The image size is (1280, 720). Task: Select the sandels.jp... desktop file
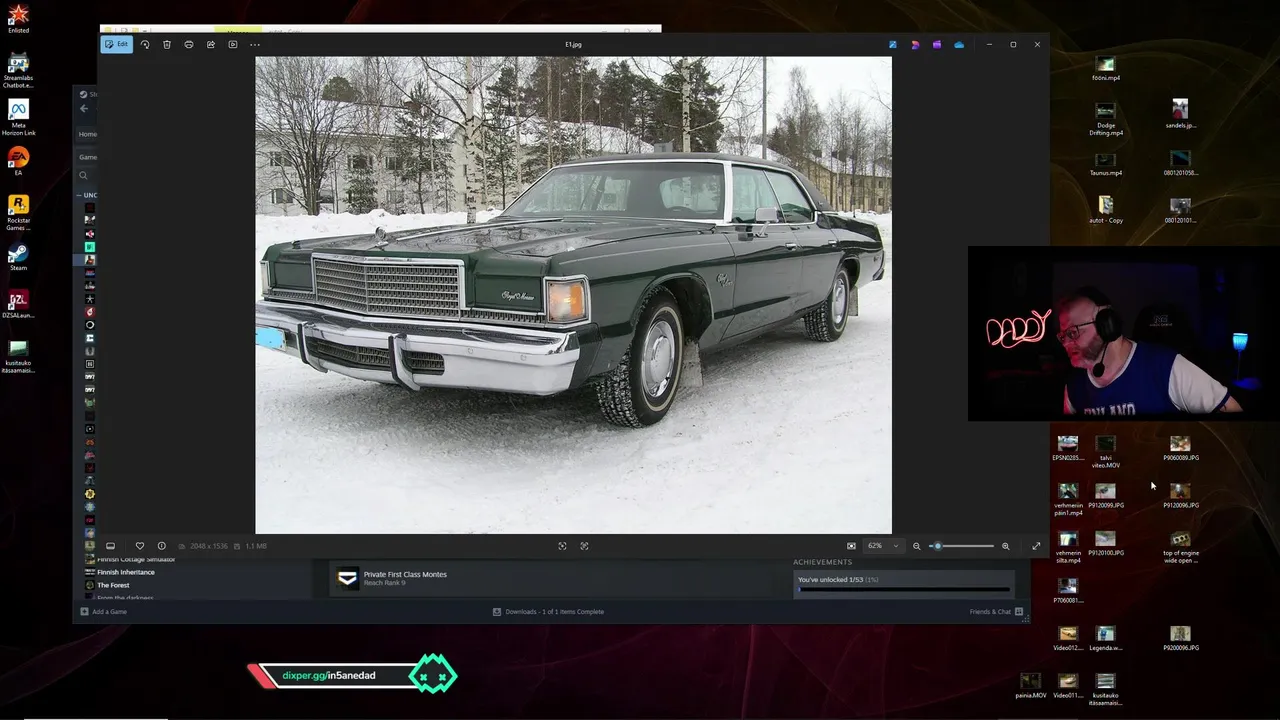click(x=1181, y=114)
